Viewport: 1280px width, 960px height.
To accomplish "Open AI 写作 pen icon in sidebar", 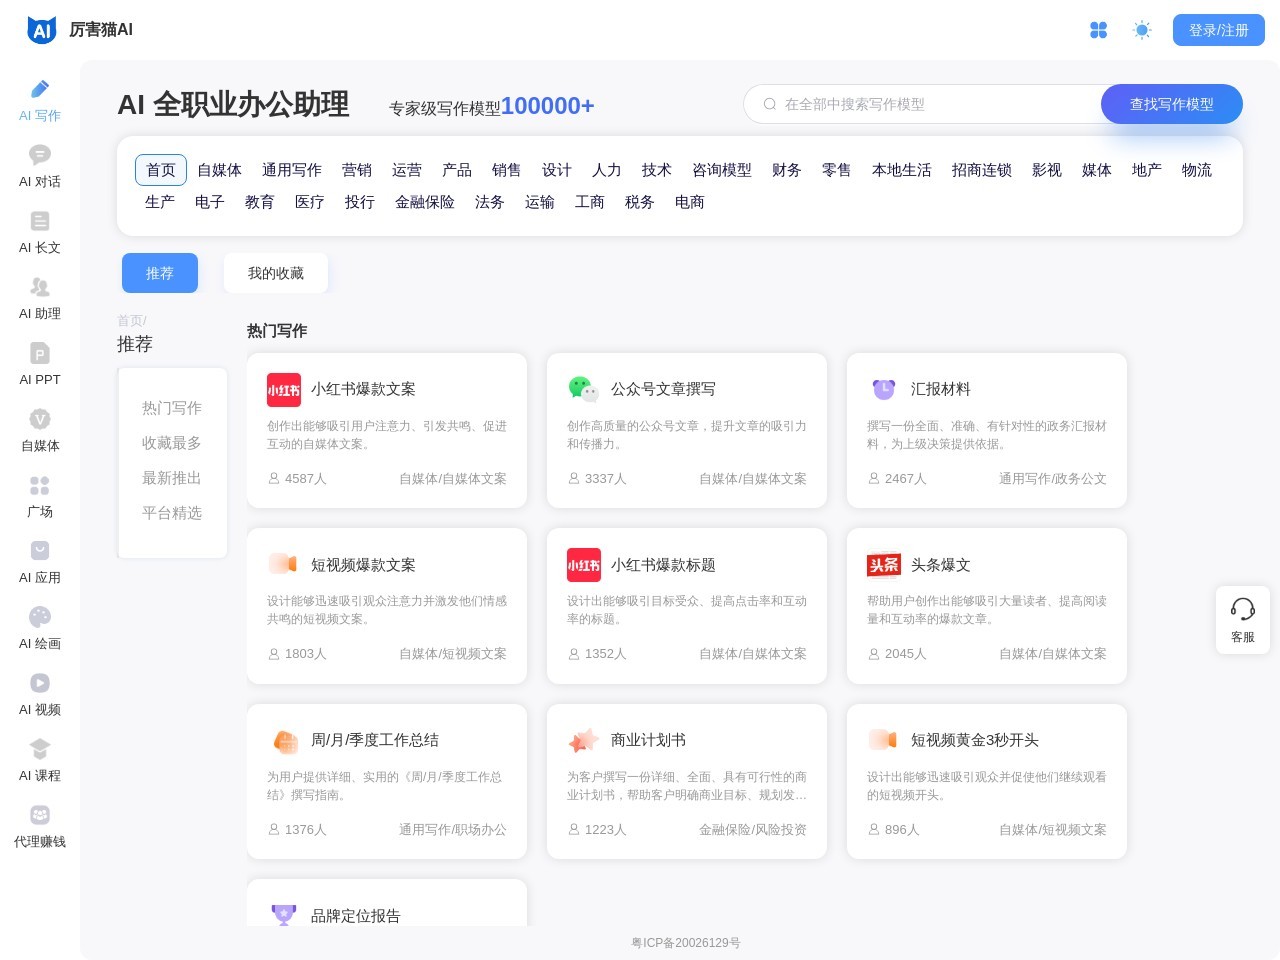I will [x=40, y=89].
